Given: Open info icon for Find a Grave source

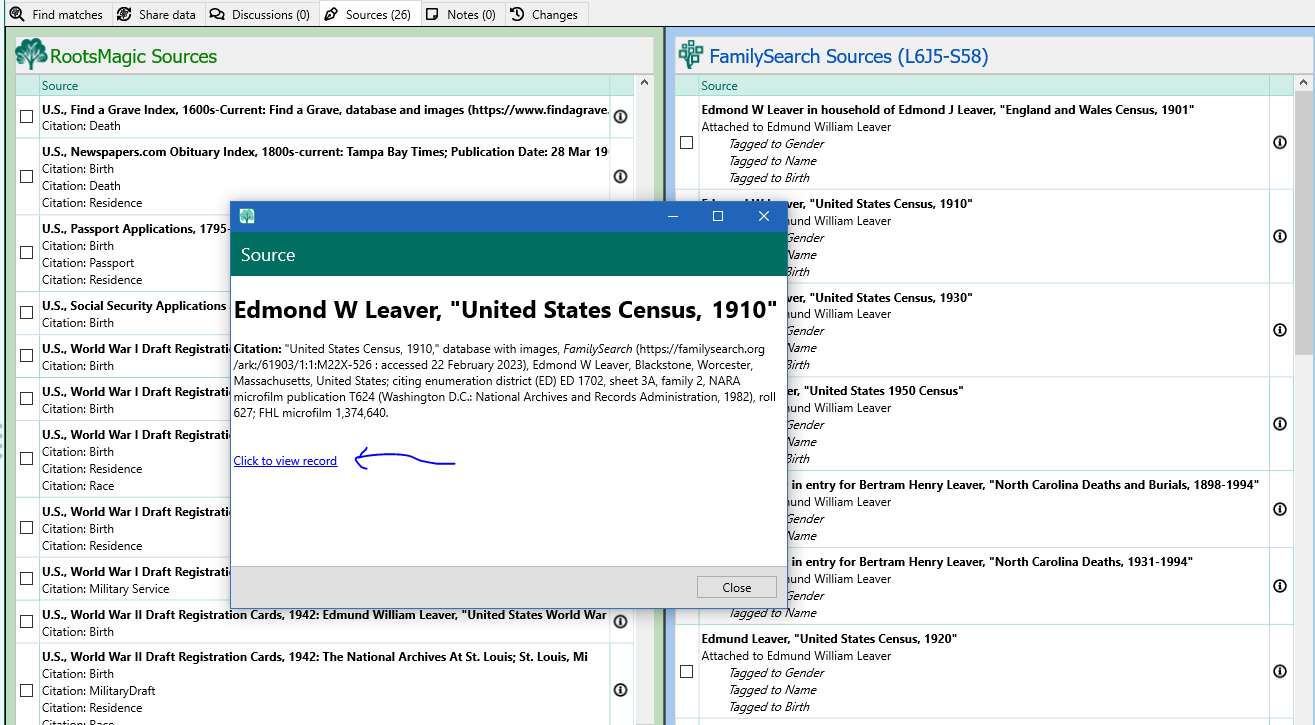Looking at the screenshot, I should [620, 117].
